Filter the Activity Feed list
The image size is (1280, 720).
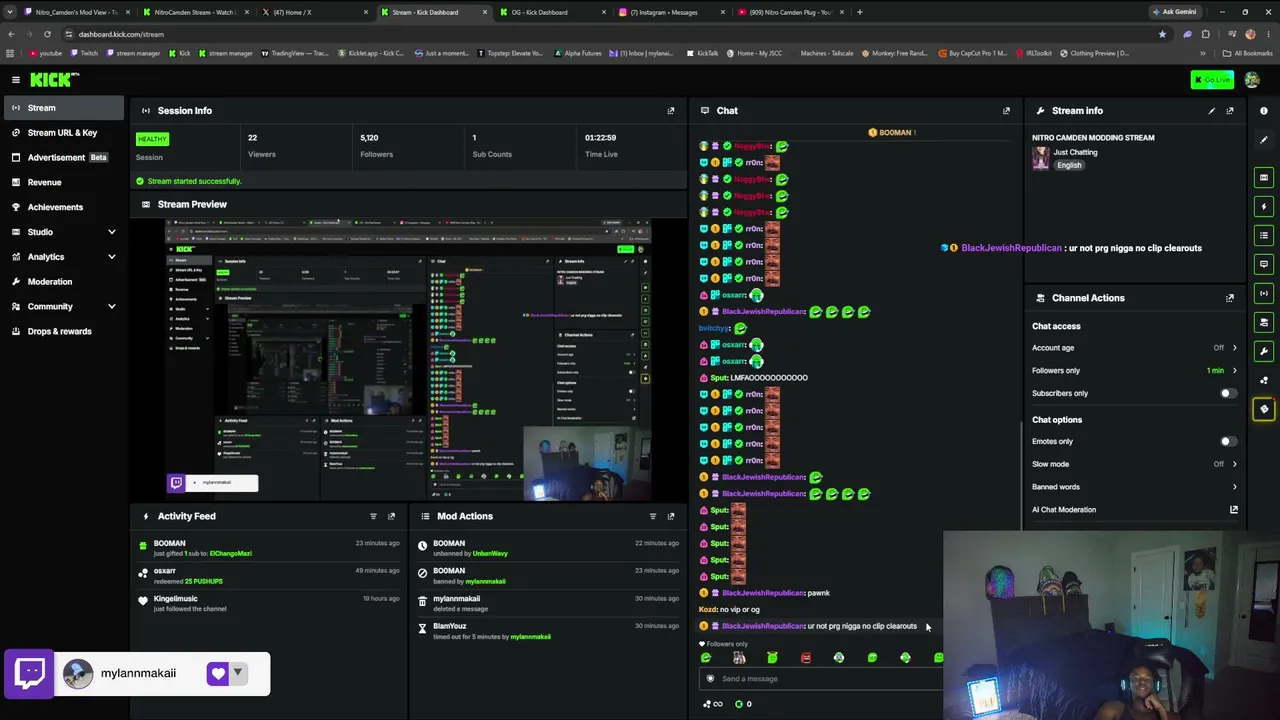(373, 516)
